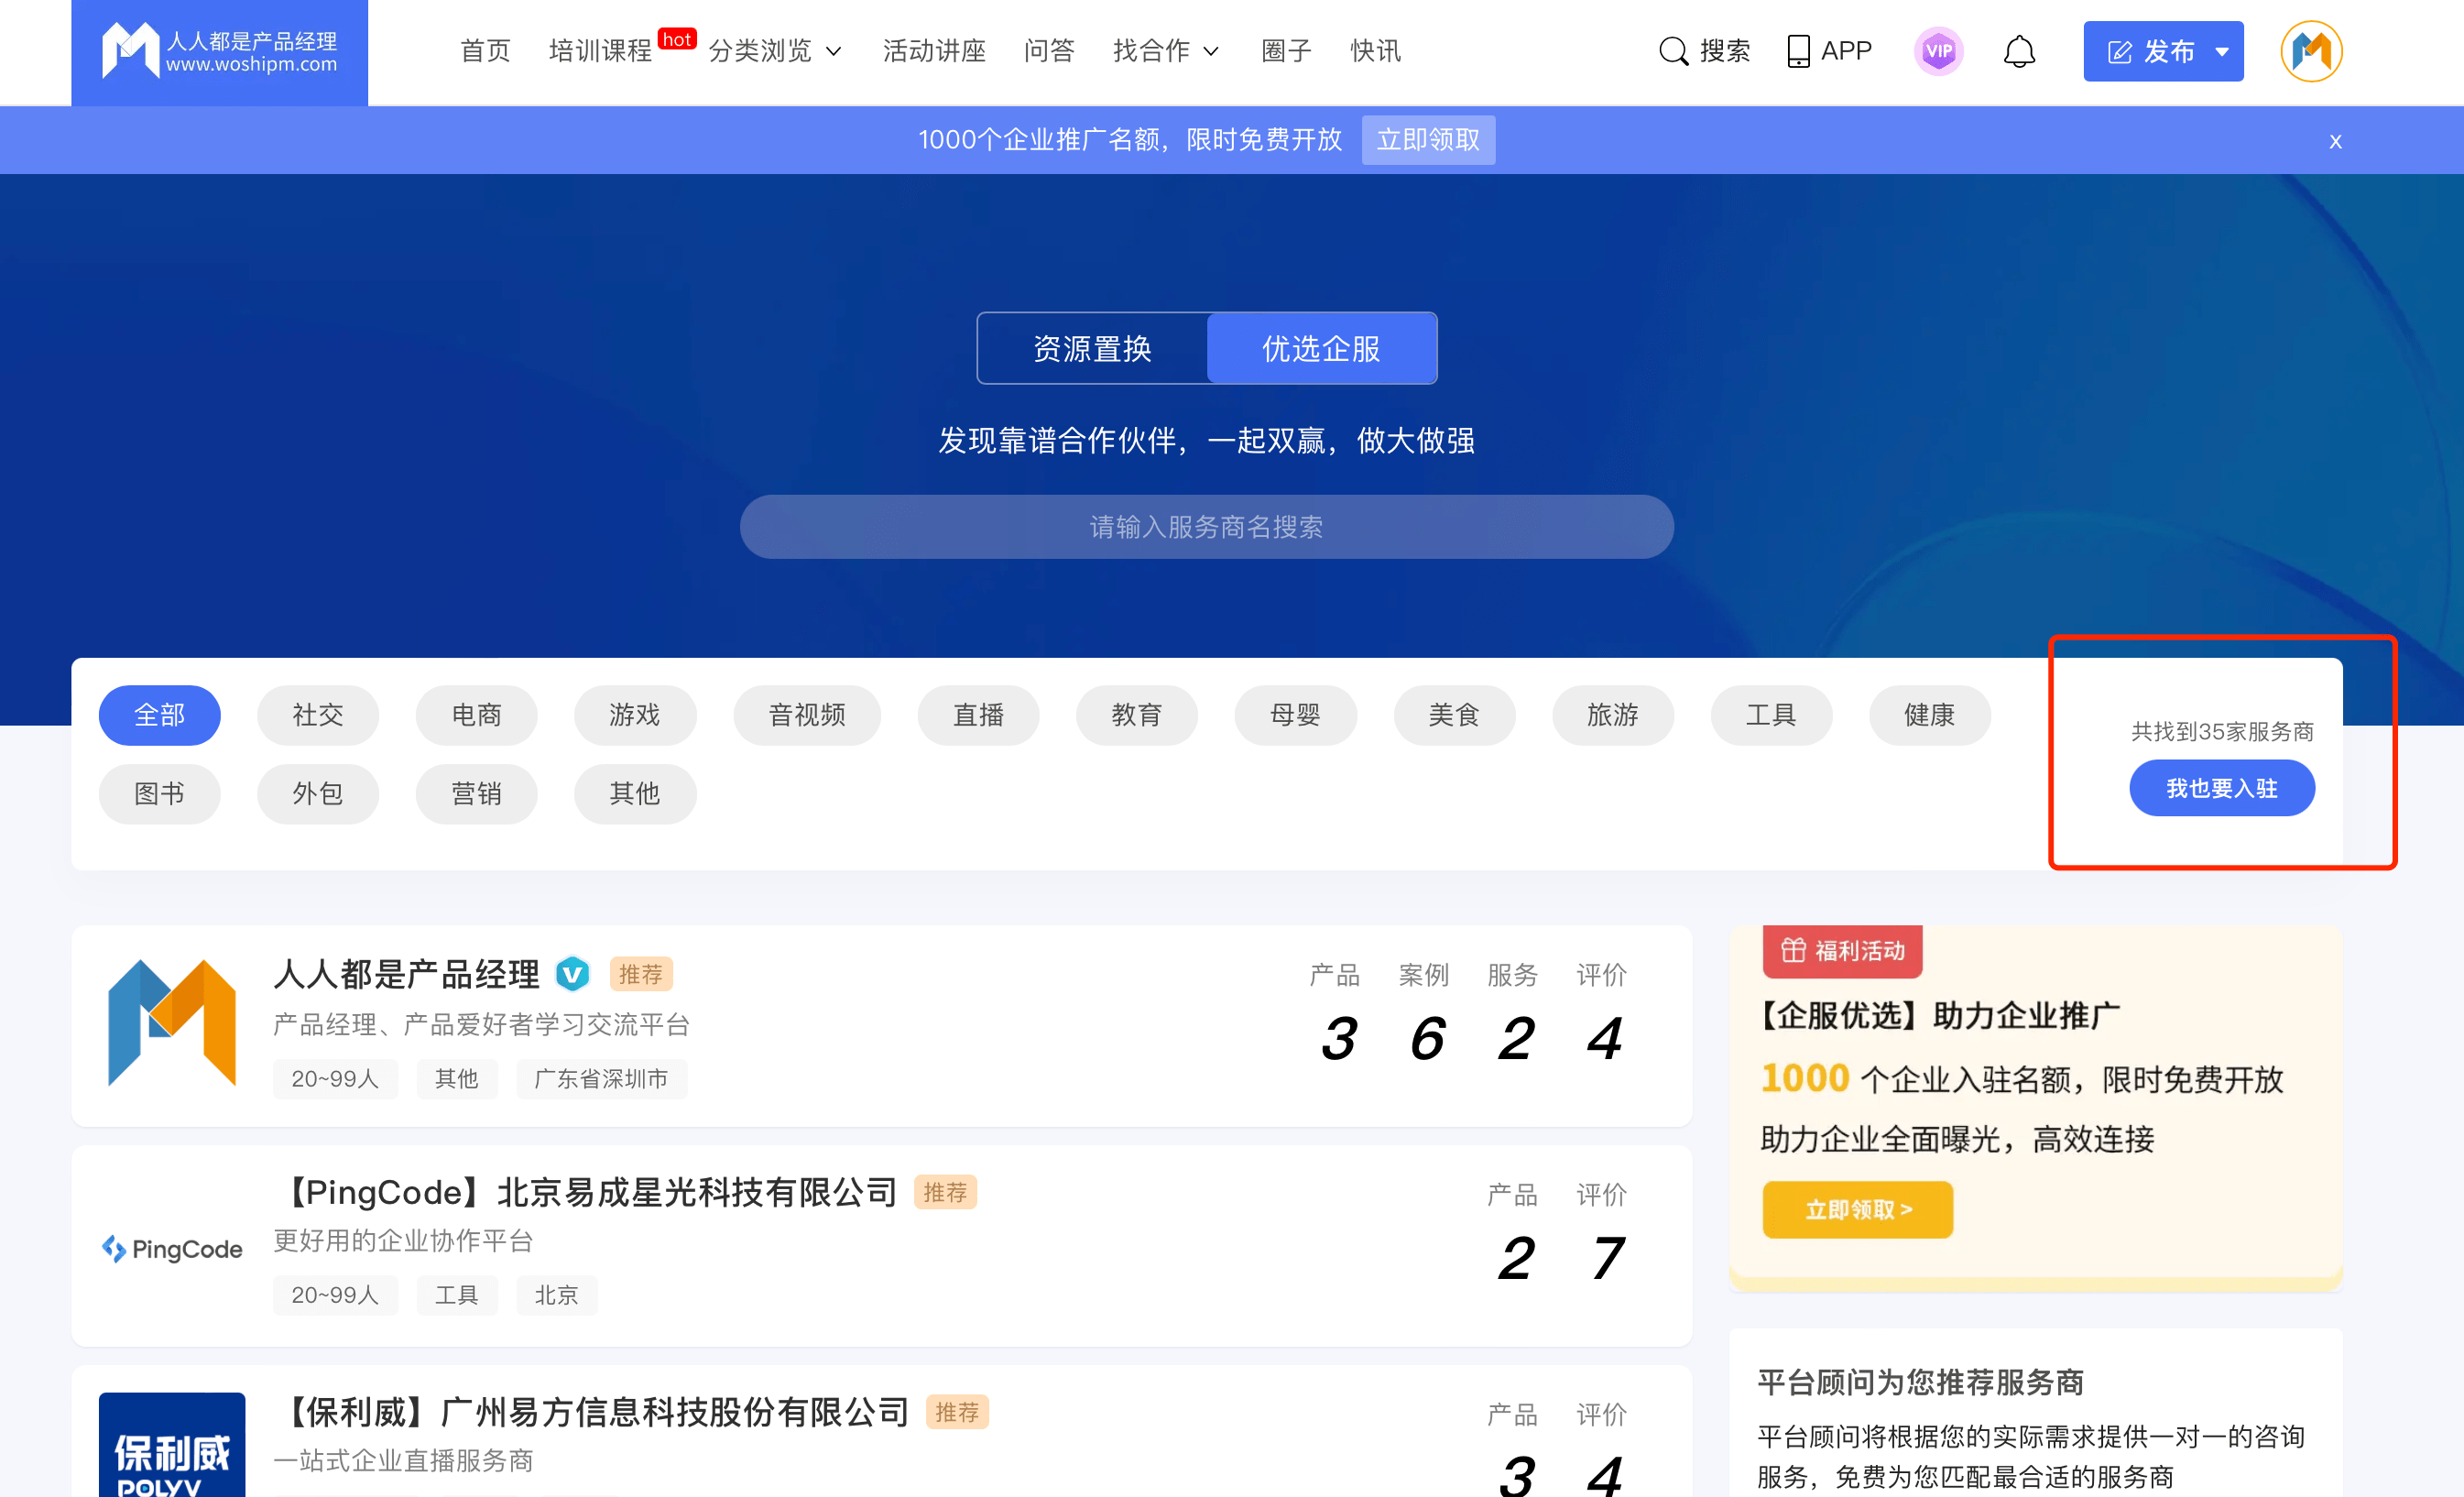Click the 广东省深圳市 location tag
Screen dimensions: 2464x1497
click(x=601, y=1079)
